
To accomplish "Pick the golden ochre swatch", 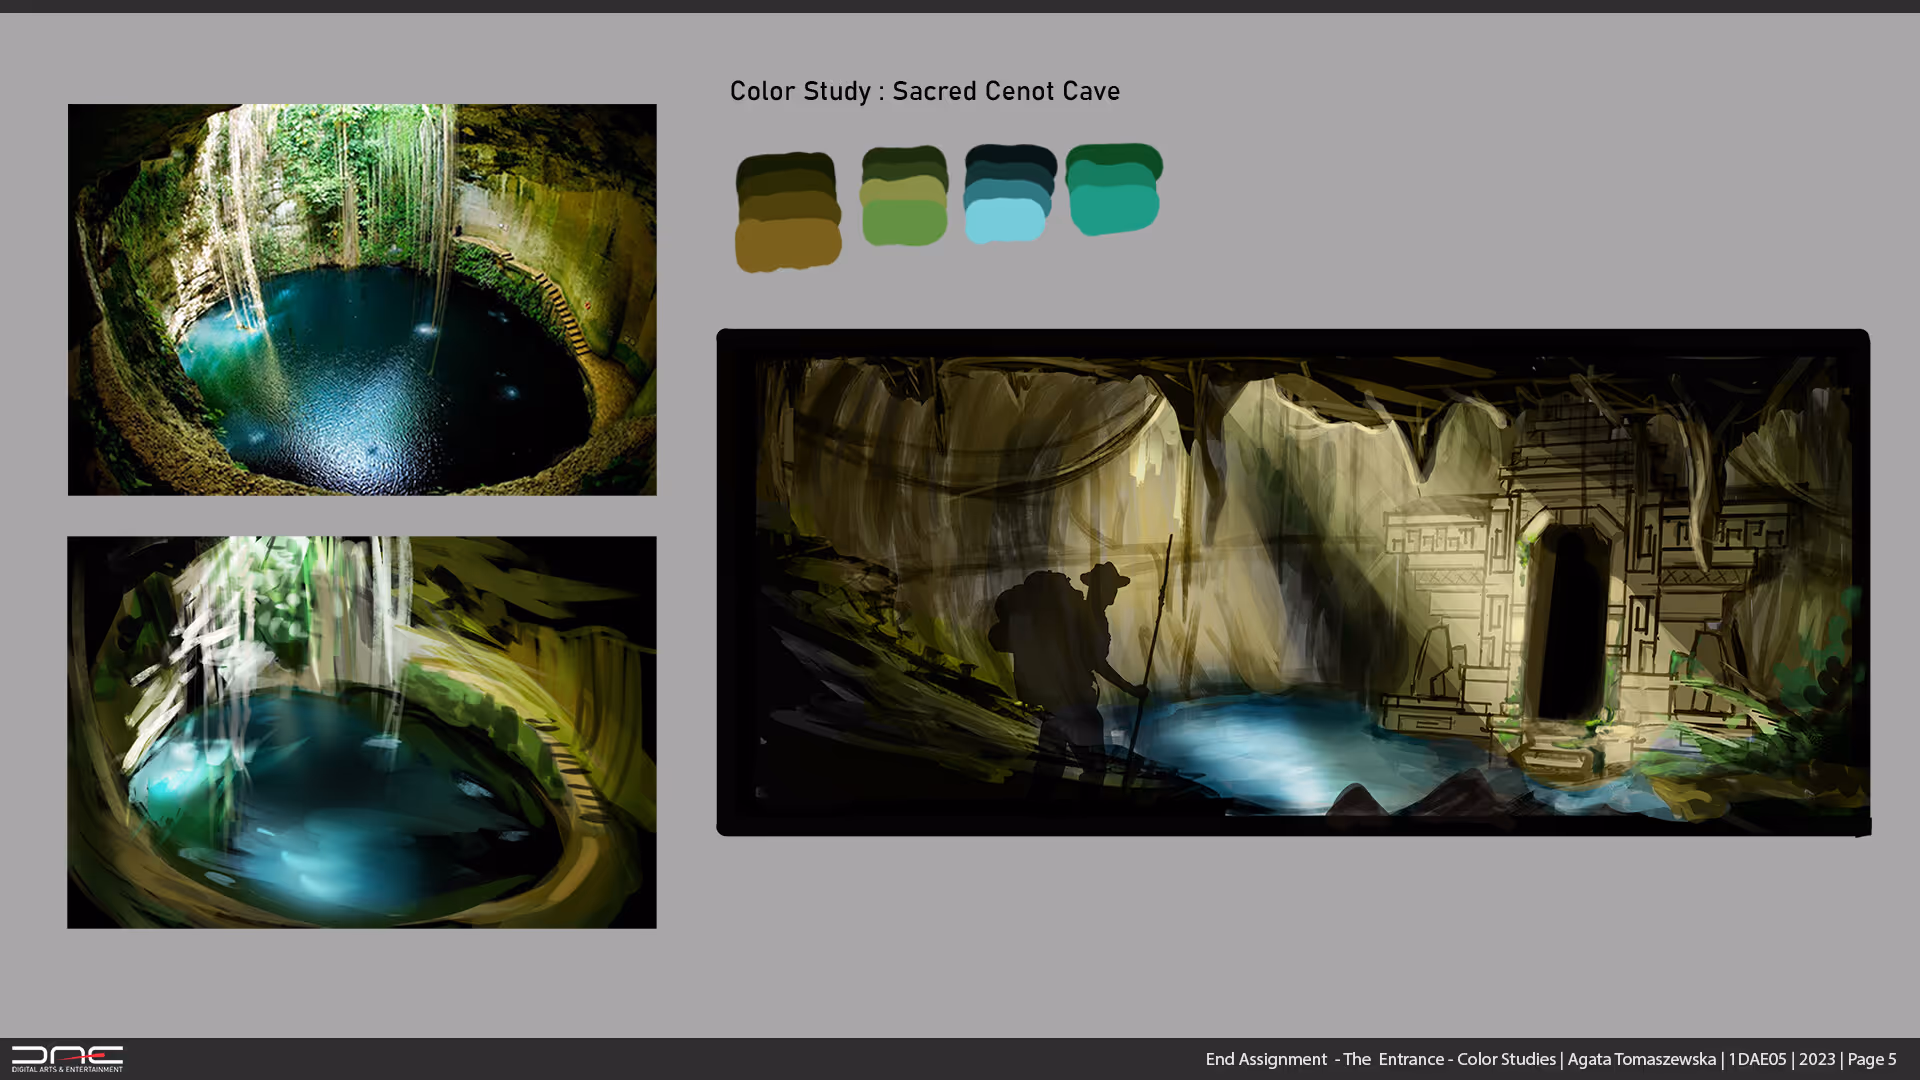I will [x=788, y=246].
